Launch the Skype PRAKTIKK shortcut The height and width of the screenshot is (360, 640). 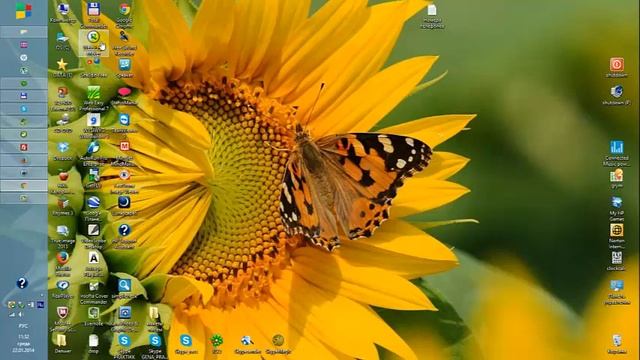[x=124, y=346]
